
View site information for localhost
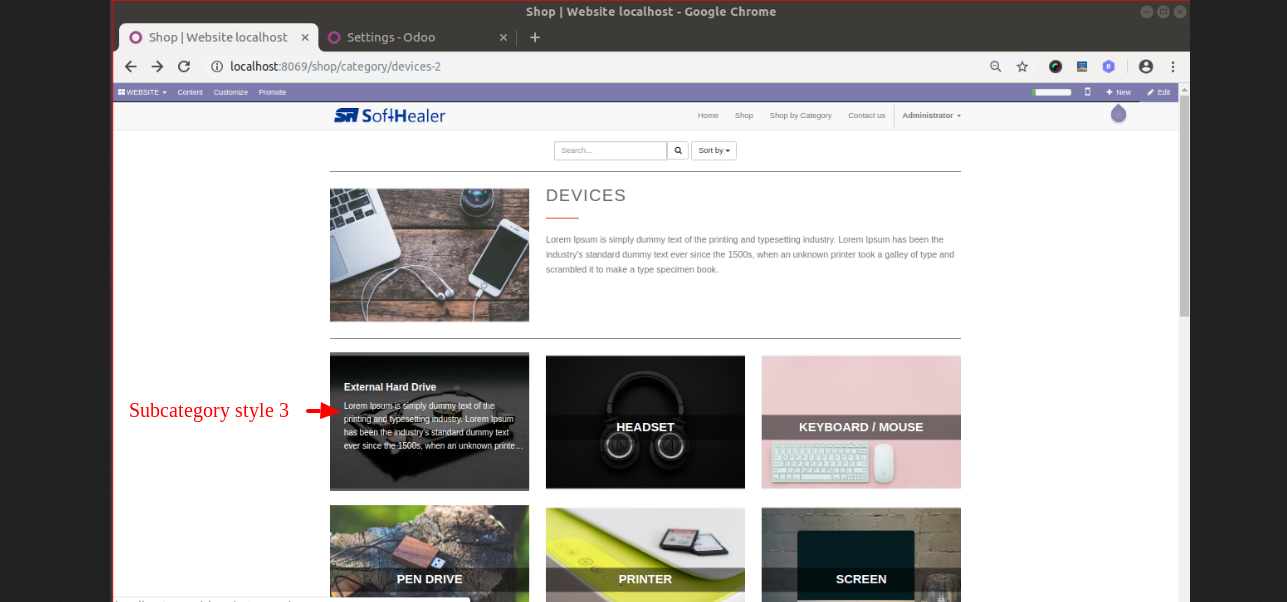point(216,67)
